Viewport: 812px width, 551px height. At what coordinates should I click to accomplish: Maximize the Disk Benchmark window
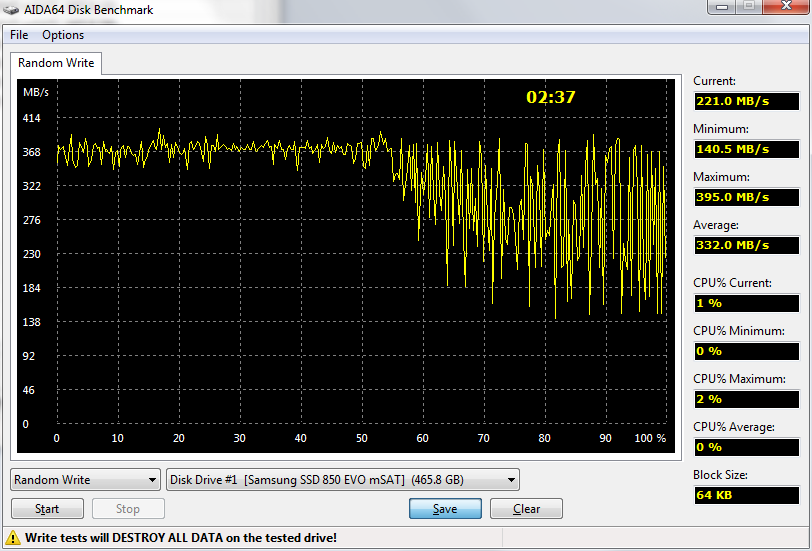point(749,6)
